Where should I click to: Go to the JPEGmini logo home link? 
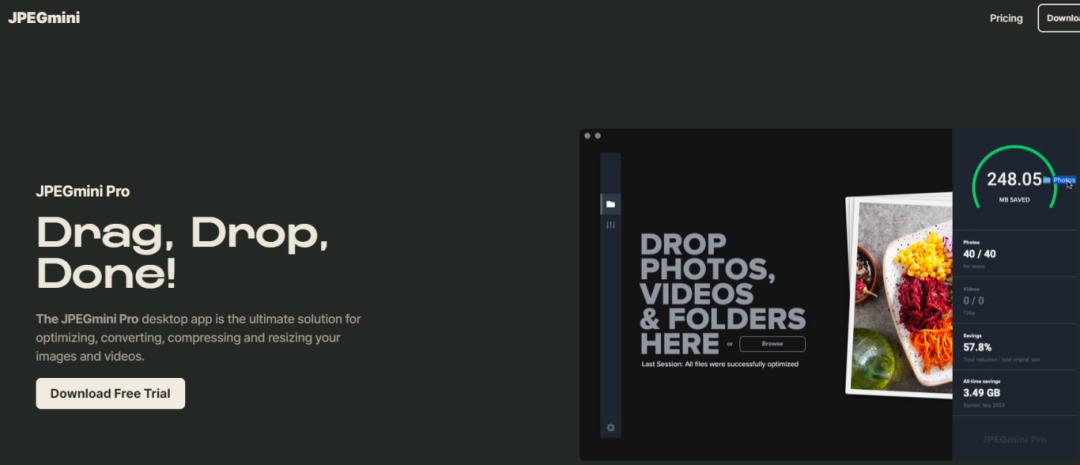pyautogui.click(x=44, y=18)
